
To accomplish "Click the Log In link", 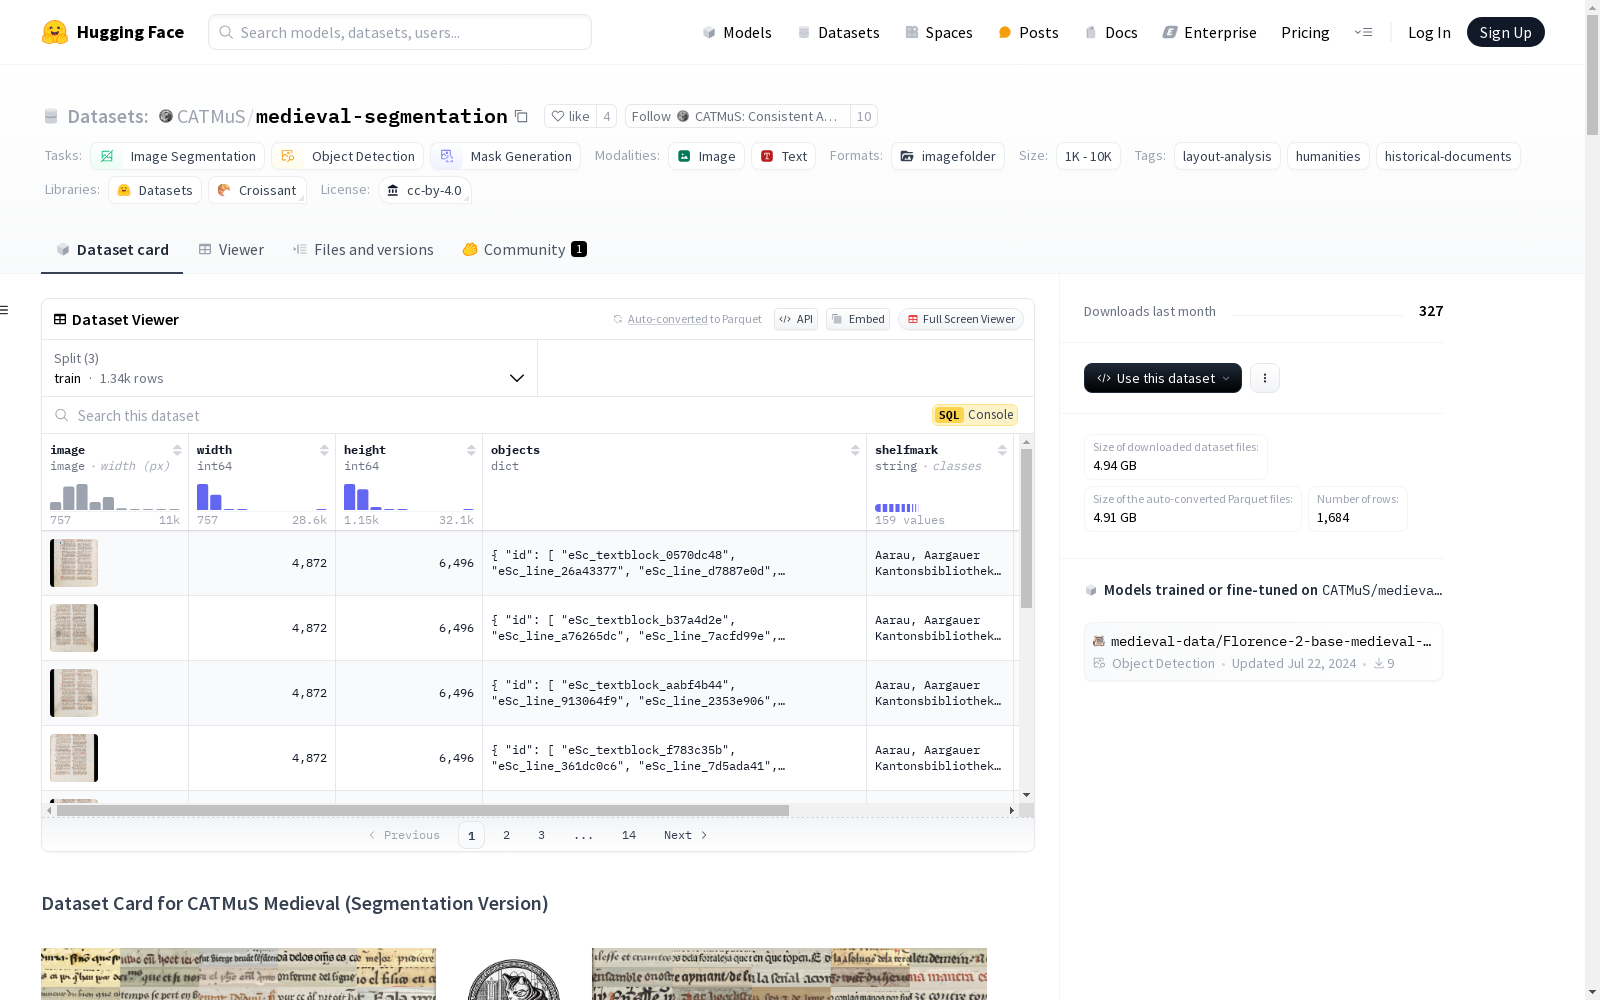I will 1429,32.
